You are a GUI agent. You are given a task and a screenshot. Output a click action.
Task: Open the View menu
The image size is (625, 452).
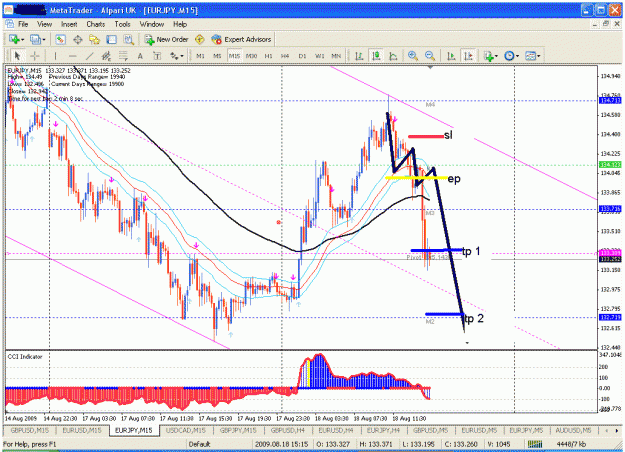pos(44,24)
